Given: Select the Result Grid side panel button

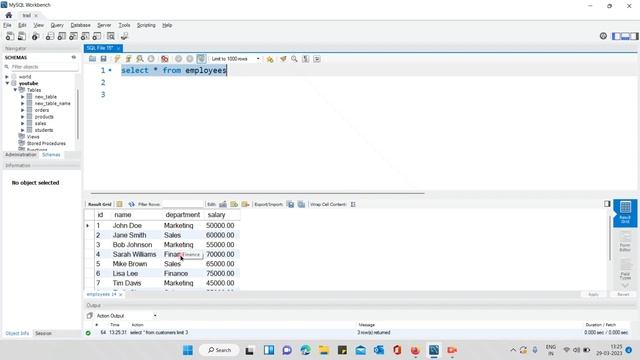Looking at the screenshot, I should pyautogui.click(x=625, y=212).
